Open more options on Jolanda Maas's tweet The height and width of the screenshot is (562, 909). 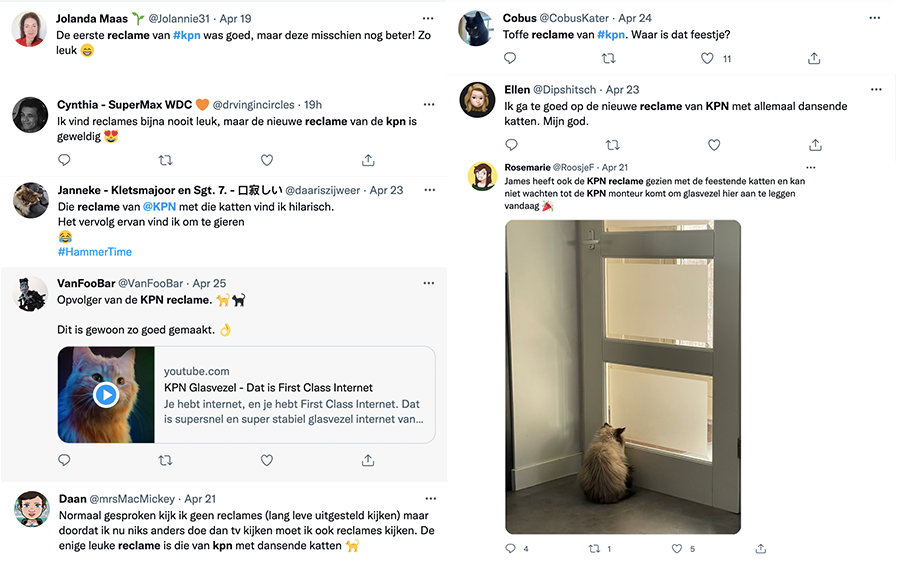coord(429,18)
